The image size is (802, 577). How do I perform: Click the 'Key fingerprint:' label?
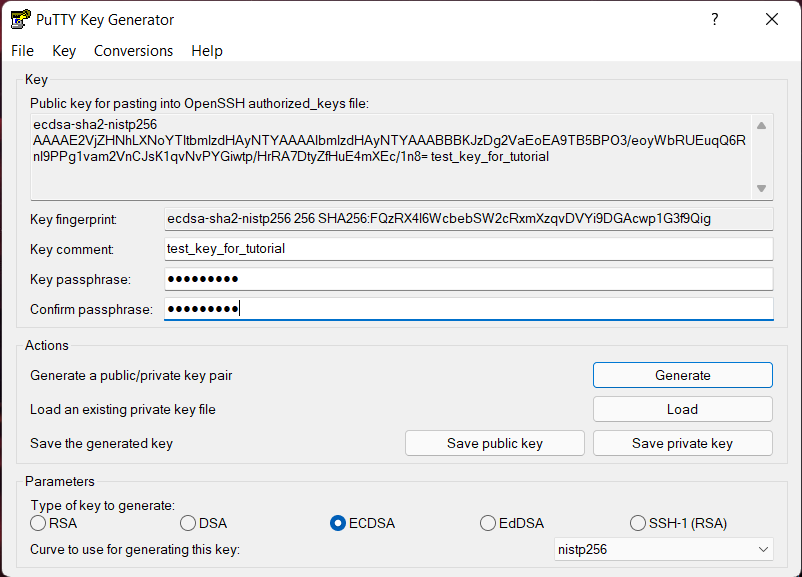coord(73,219)
